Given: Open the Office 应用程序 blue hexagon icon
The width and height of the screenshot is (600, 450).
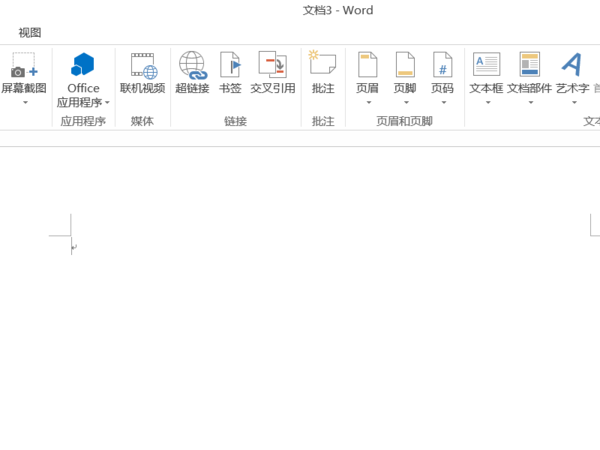Looking at the screenshot, I should (x=83, y=64).
